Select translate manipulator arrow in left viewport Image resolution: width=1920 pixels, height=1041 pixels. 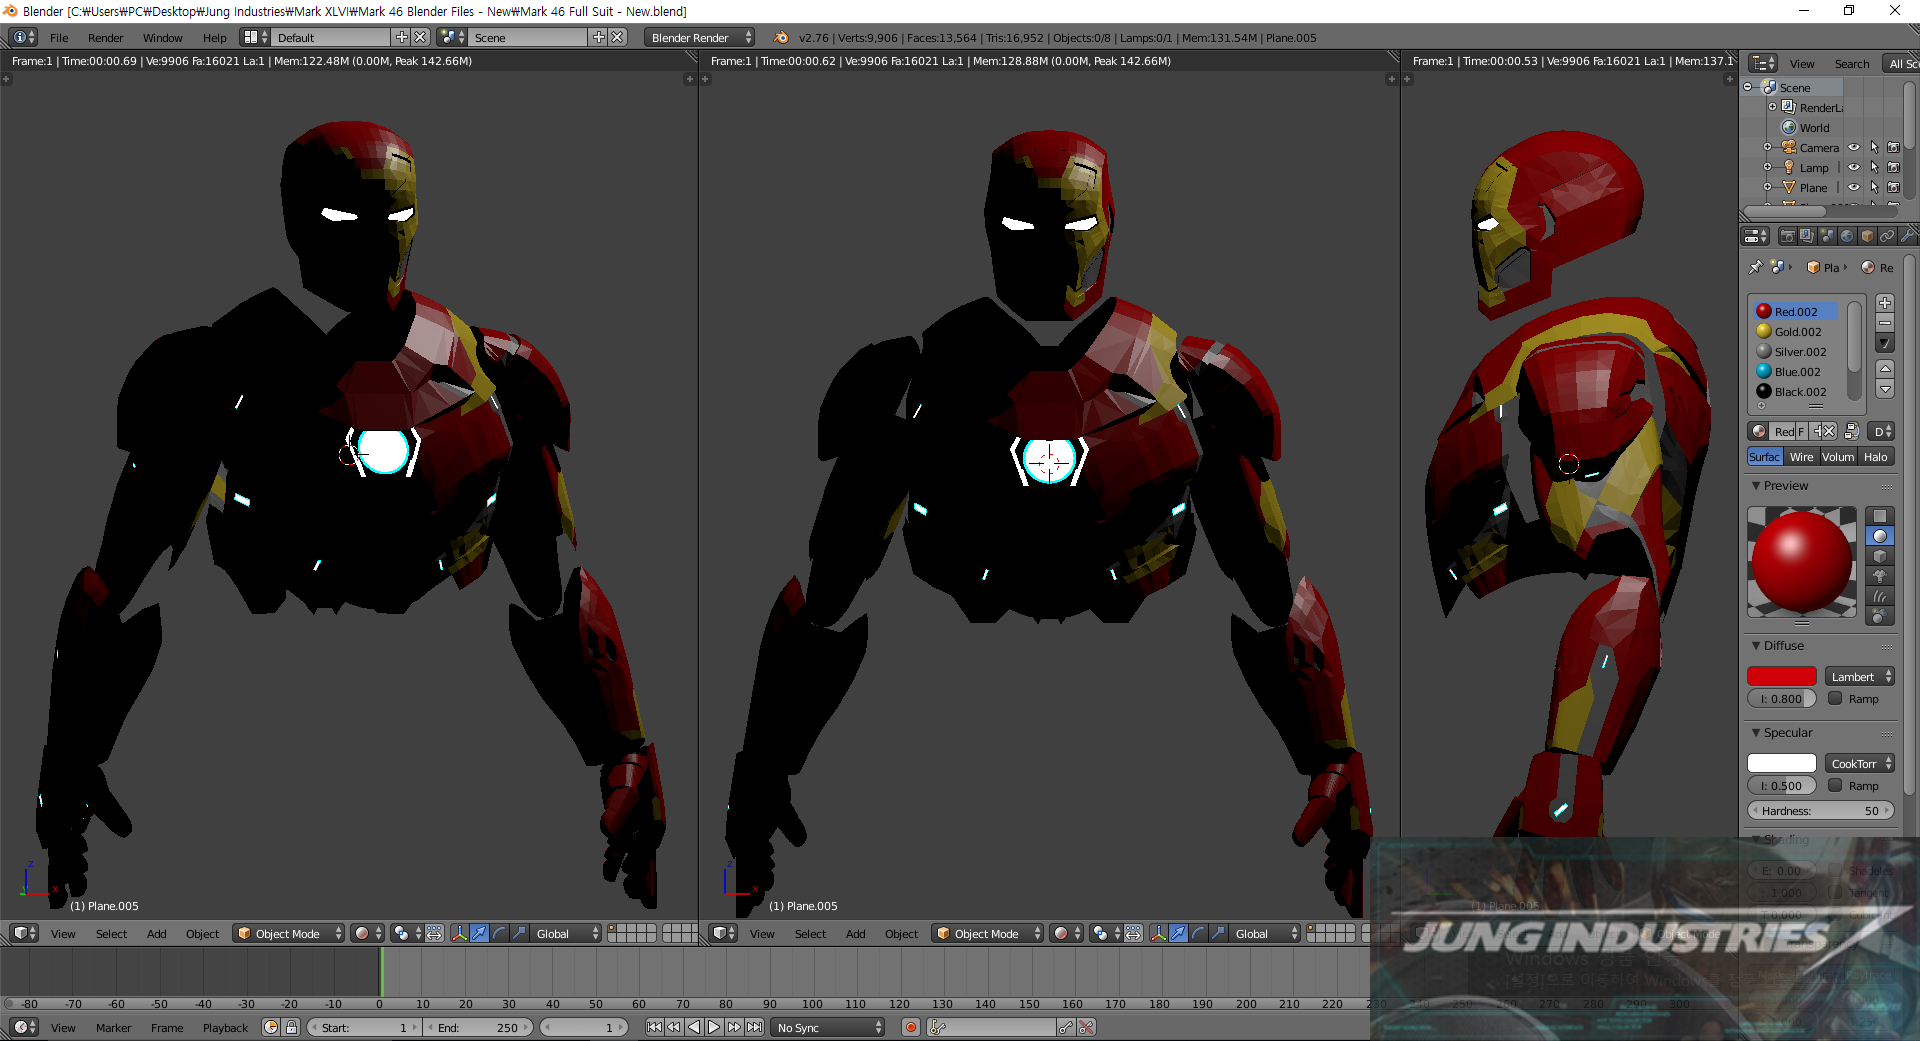(x=480, y=933)
